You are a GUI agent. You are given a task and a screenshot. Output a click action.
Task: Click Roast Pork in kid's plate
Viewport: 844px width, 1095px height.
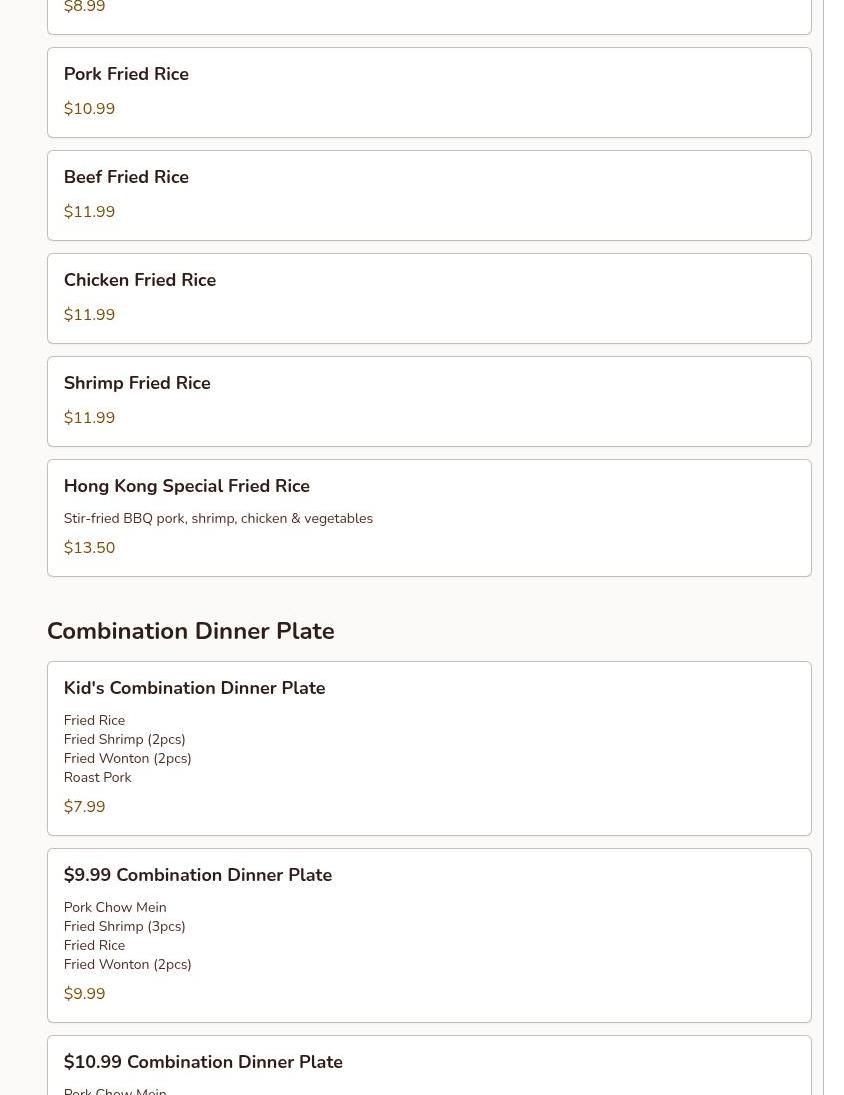(x=98, y=777)
